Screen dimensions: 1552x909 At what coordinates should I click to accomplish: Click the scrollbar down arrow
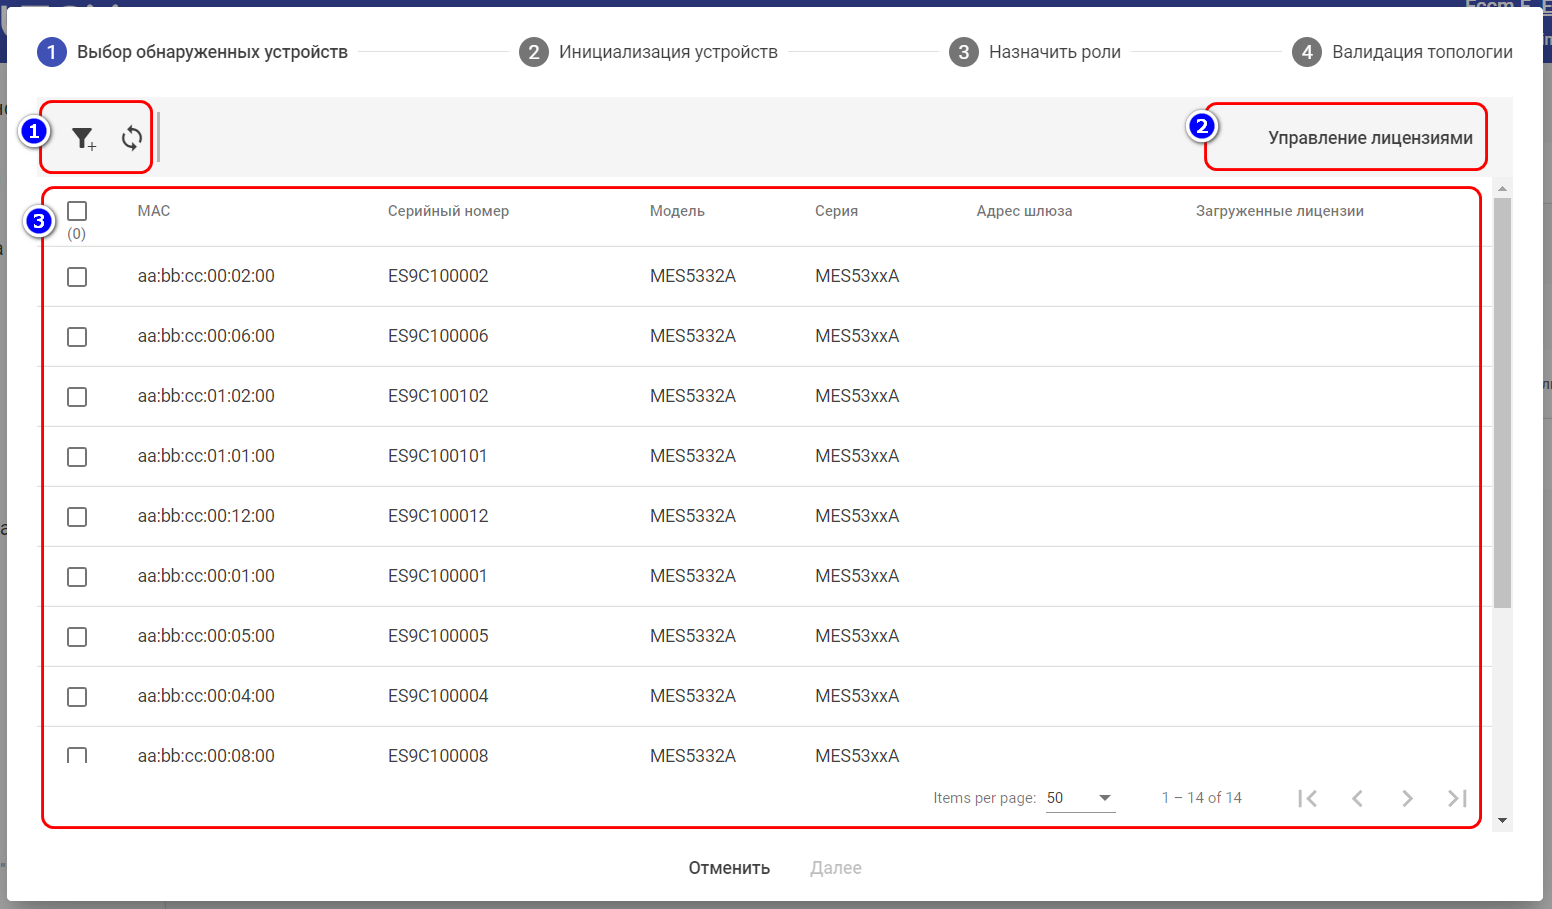[x=1502, y=821]
